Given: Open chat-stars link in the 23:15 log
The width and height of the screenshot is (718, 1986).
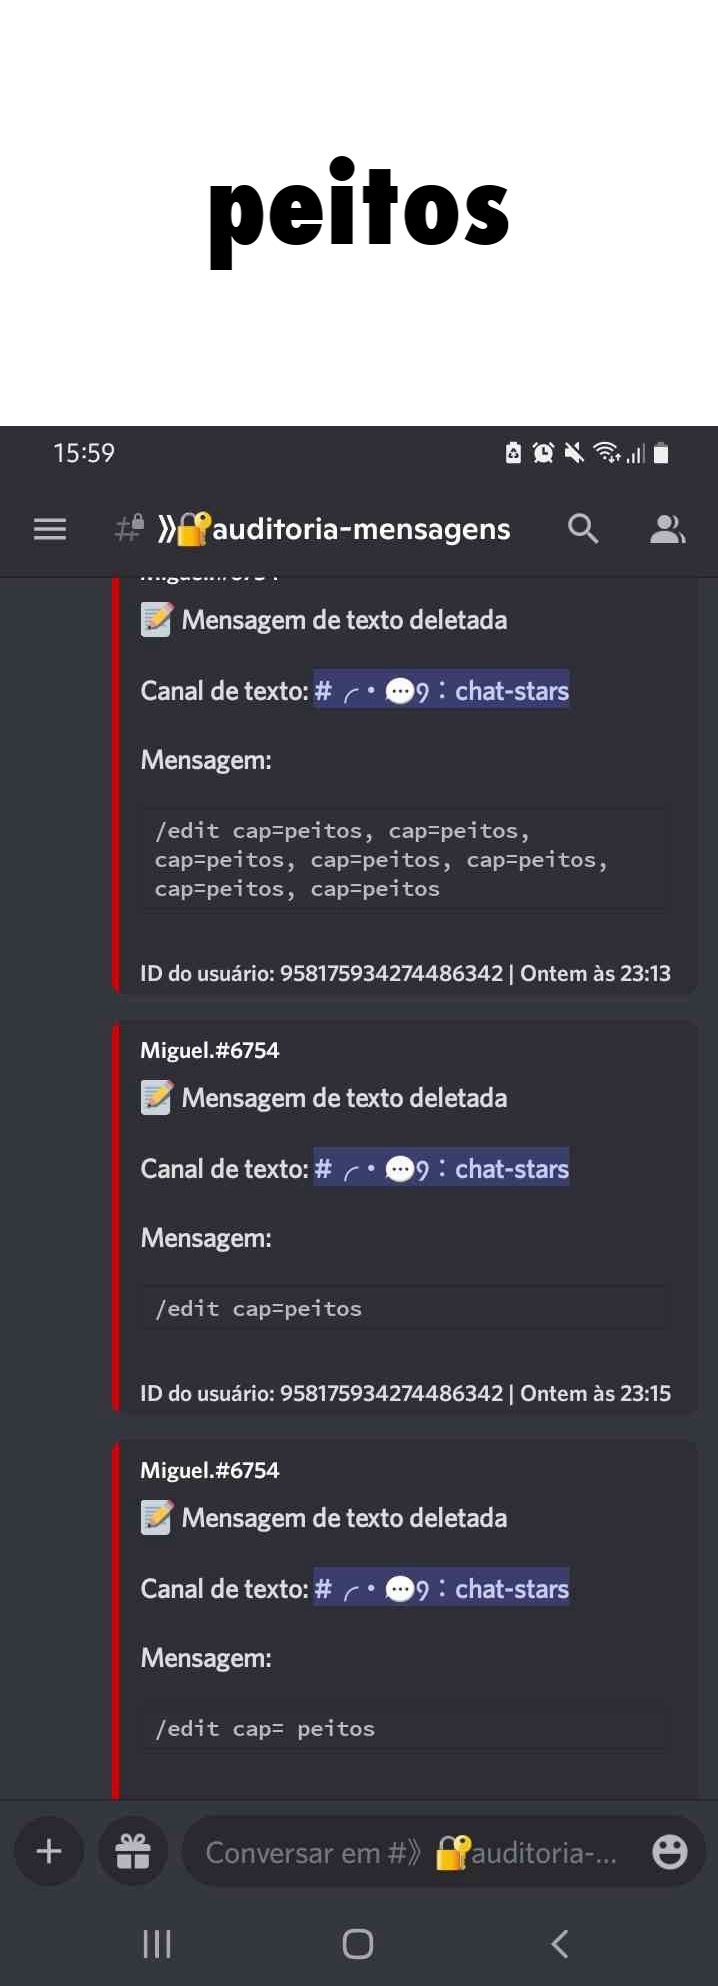Looking at the screenshot, I should (441, 1168).
